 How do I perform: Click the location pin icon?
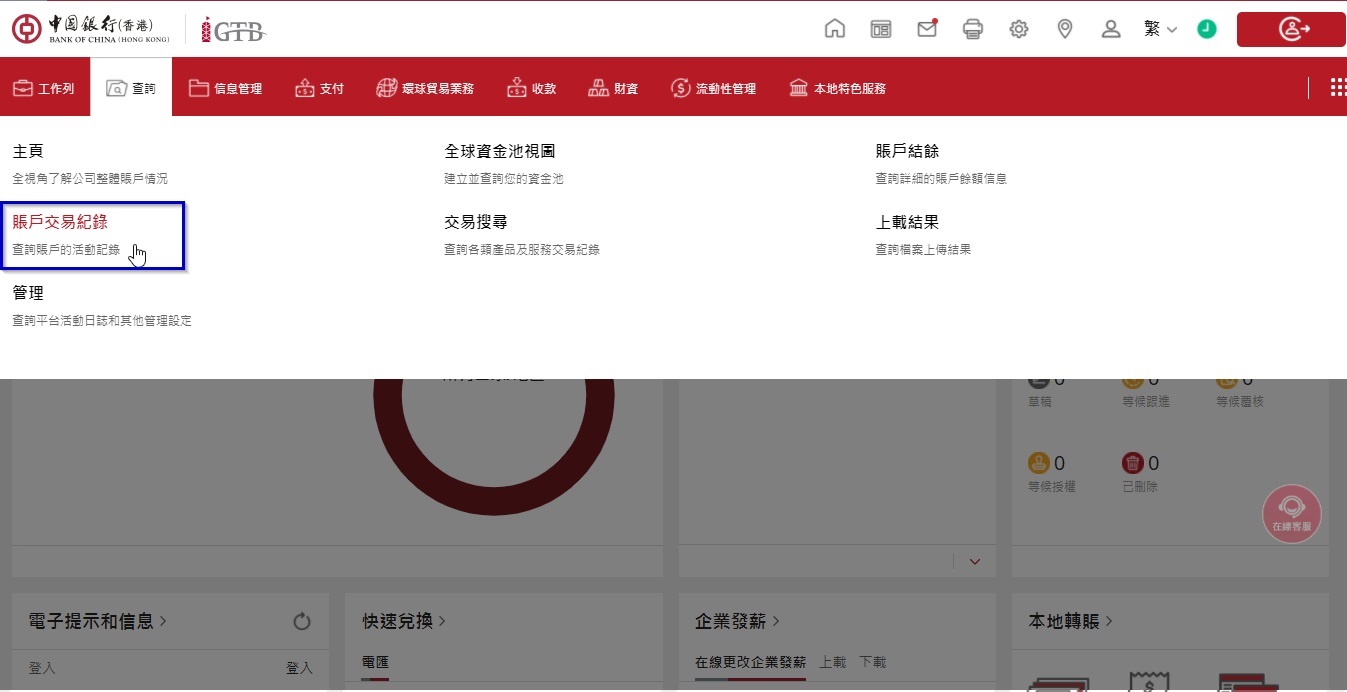[1065, 29]
